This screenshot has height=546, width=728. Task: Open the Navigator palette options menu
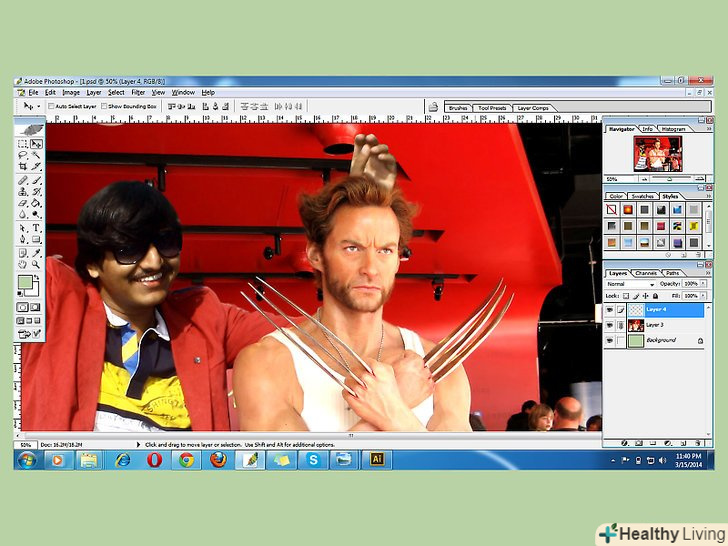click(x=709, y=129)
